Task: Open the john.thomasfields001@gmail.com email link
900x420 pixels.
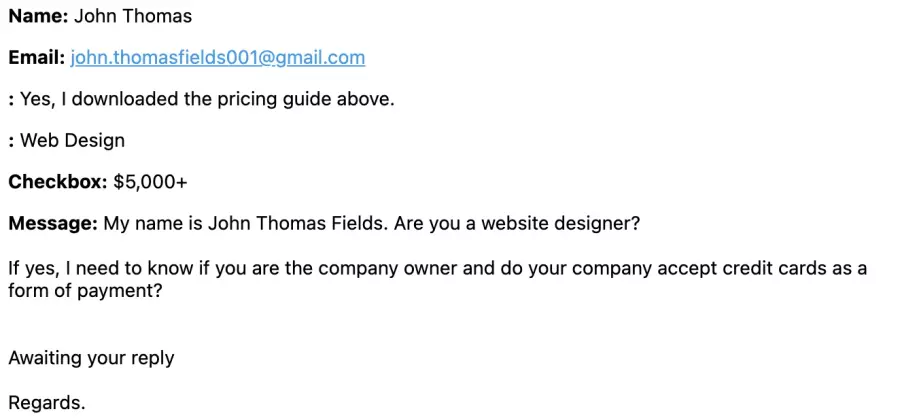Action: pyautogui.click(x=218, y=58)
